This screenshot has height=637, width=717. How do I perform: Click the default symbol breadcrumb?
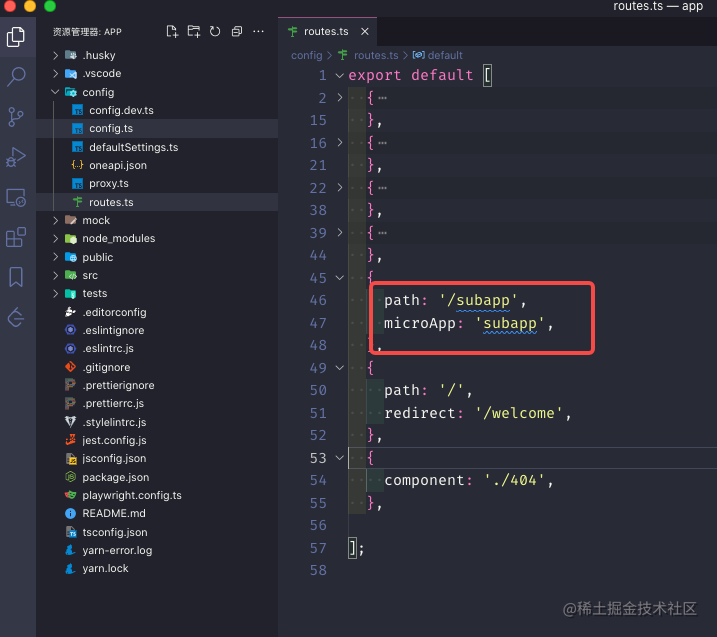point(445,55)
